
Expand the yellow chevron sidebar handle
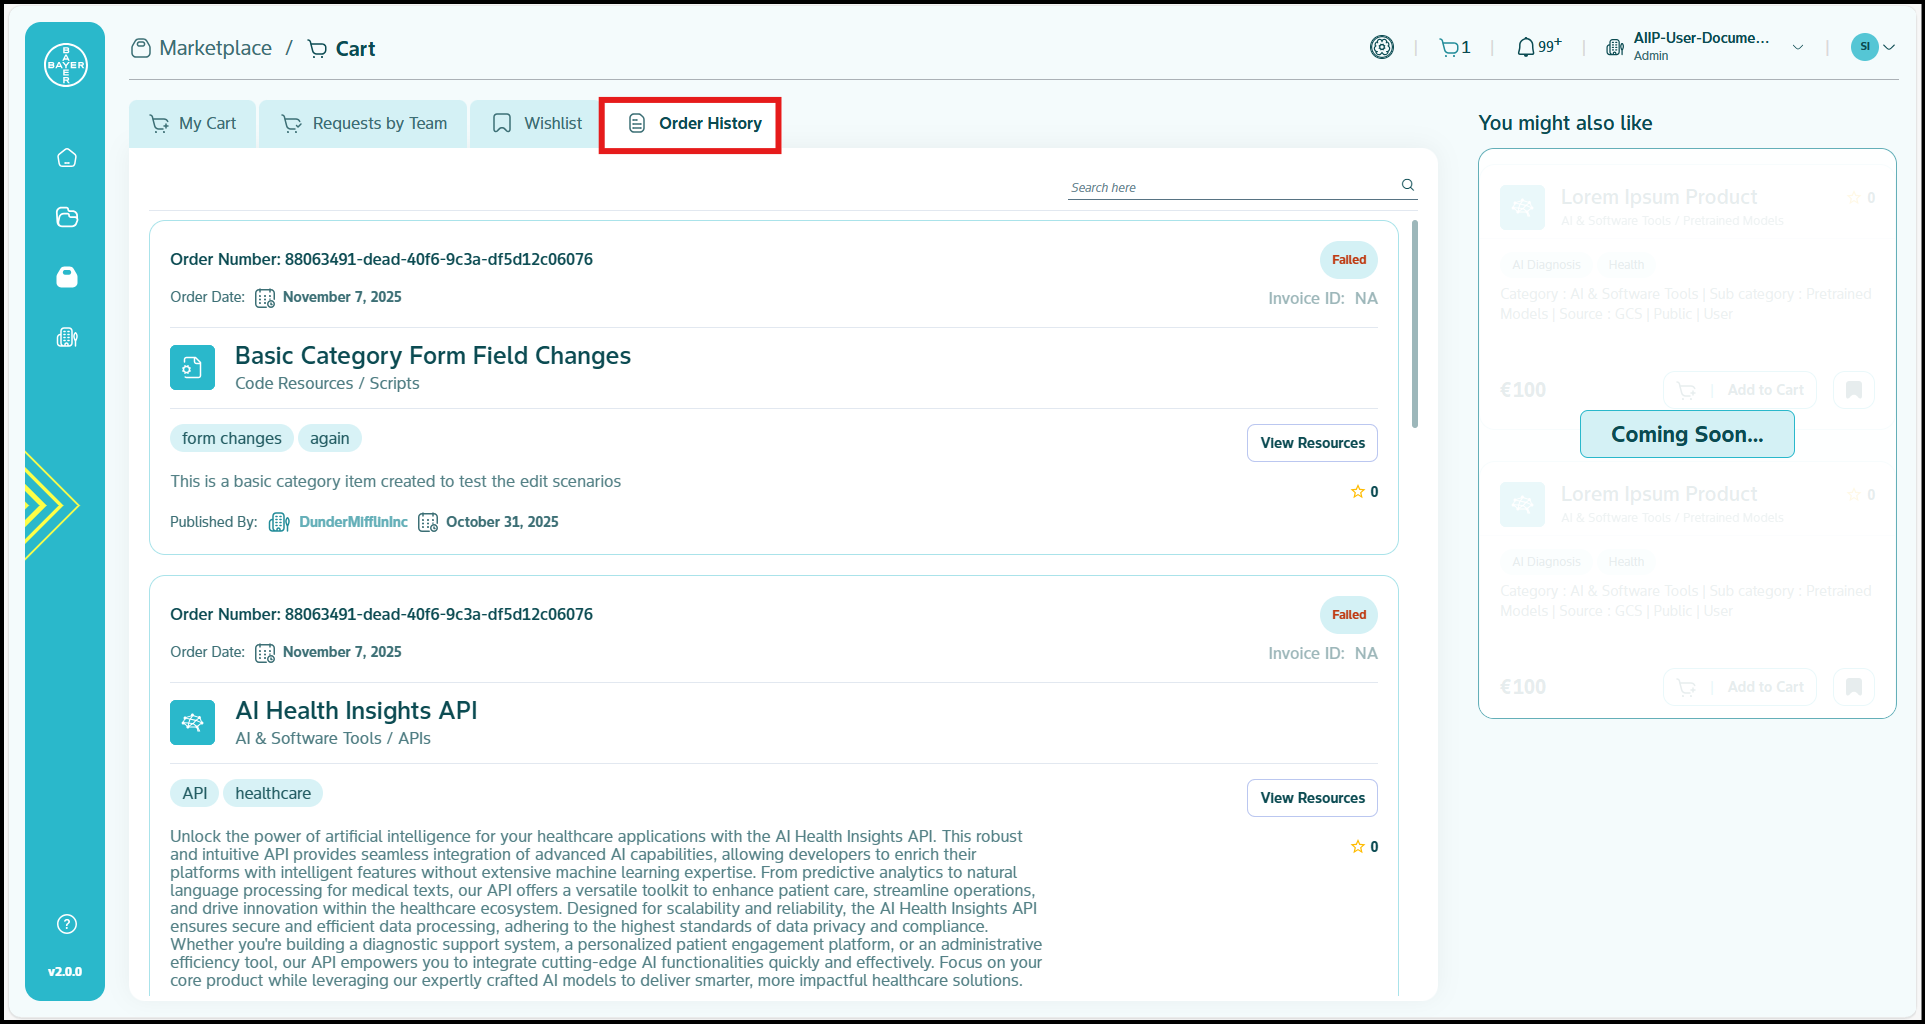(x=50, y=505)
